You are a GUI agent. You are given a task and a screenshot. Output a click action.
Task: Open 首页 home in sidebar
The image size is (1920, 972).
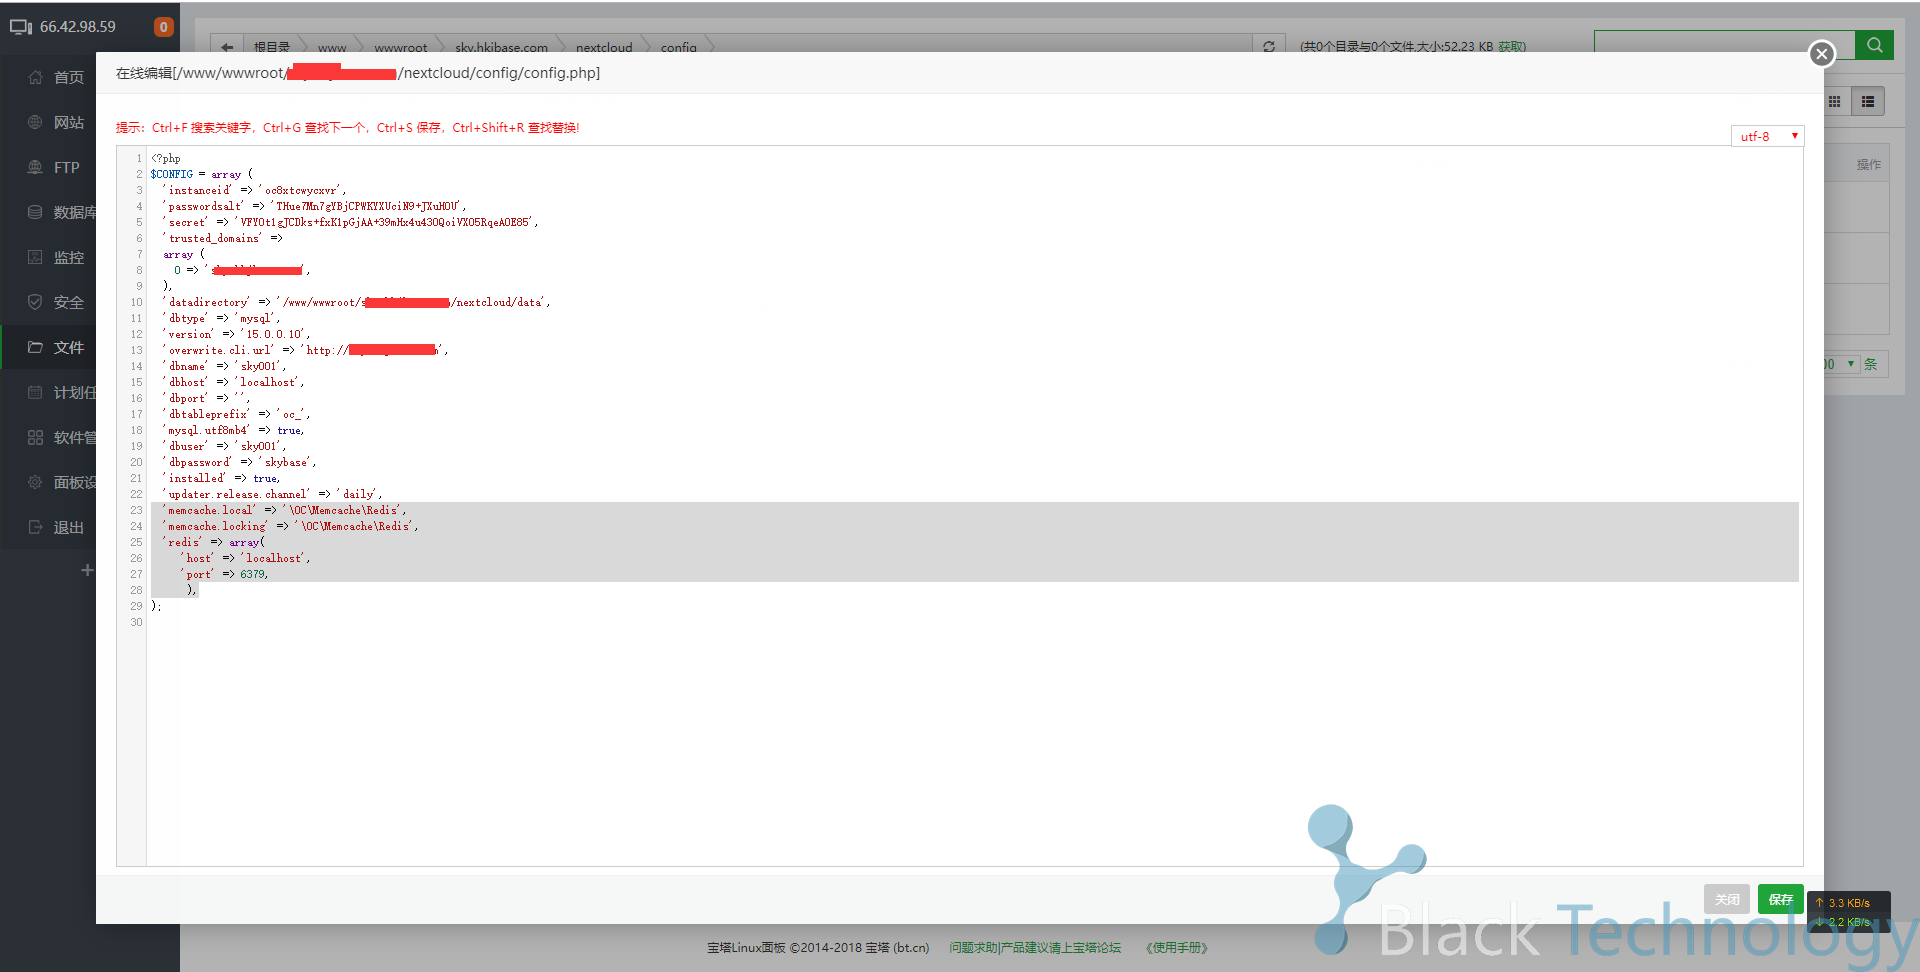pyautogui.click(x=68, y=77)
